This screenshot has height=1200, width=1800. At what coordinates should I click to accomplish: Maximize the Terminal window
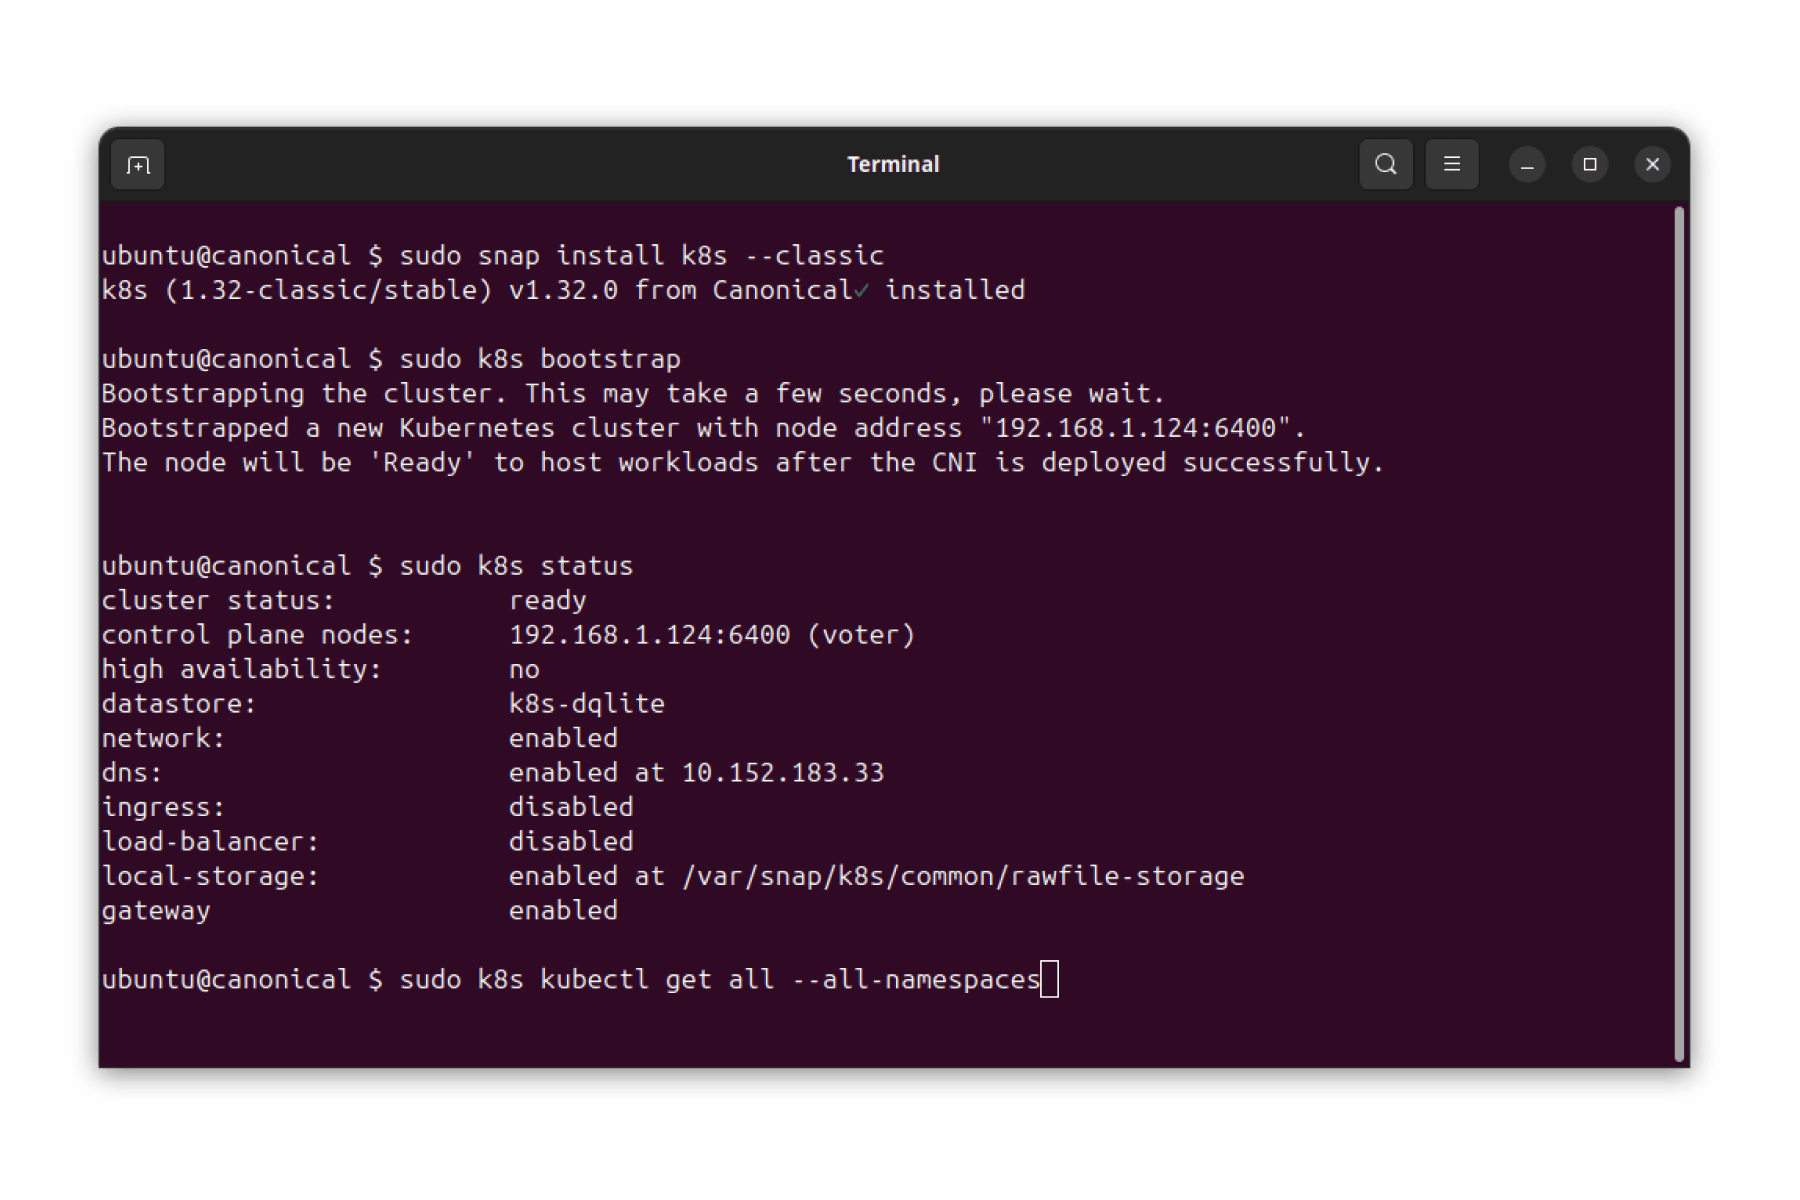(x=1589, y=165)
